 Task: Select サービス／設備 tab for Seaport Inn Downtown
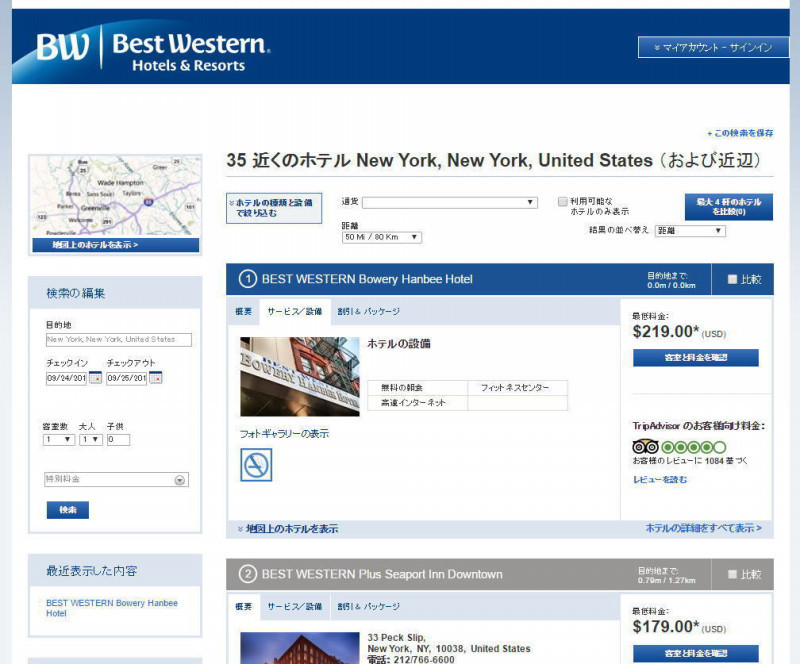coord(295,606)
